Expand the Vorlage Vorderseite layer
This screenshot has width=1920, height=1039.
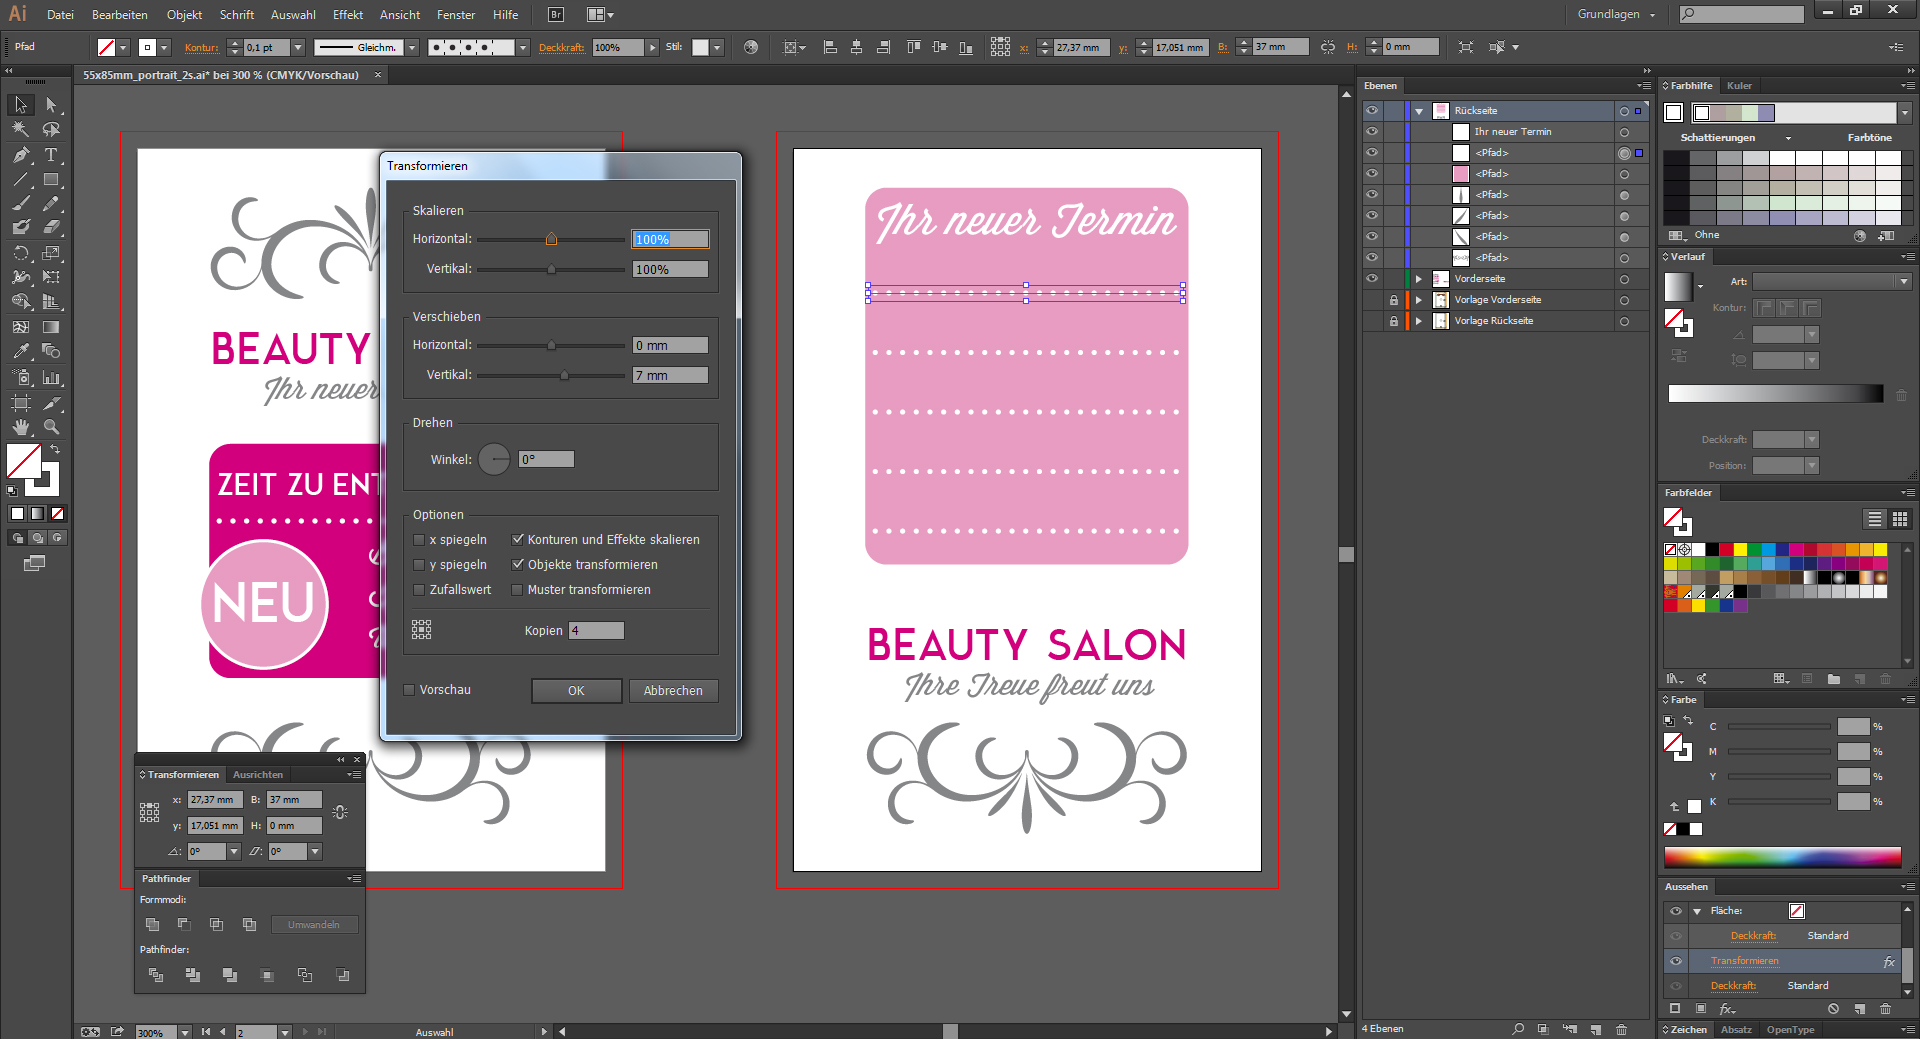[x=1418, y=300]
